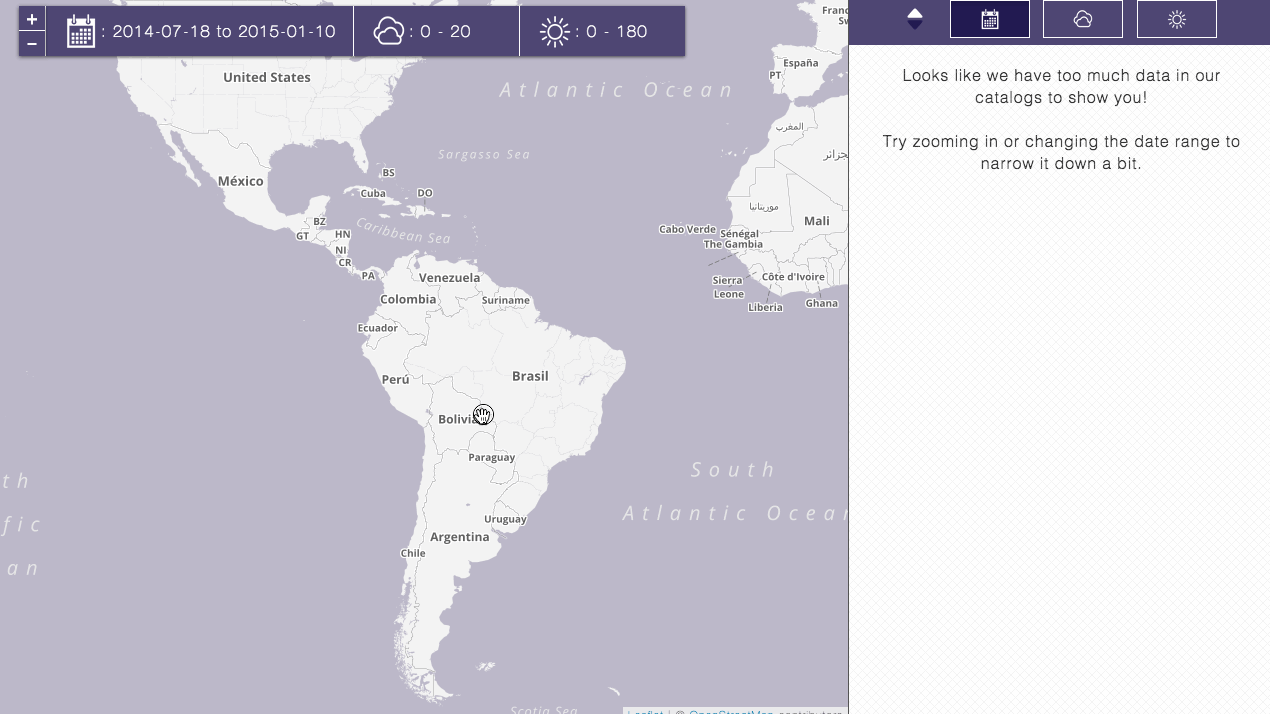Click the Liberia map label
The height and width of the screenshot is (714, 1270).
765,307
